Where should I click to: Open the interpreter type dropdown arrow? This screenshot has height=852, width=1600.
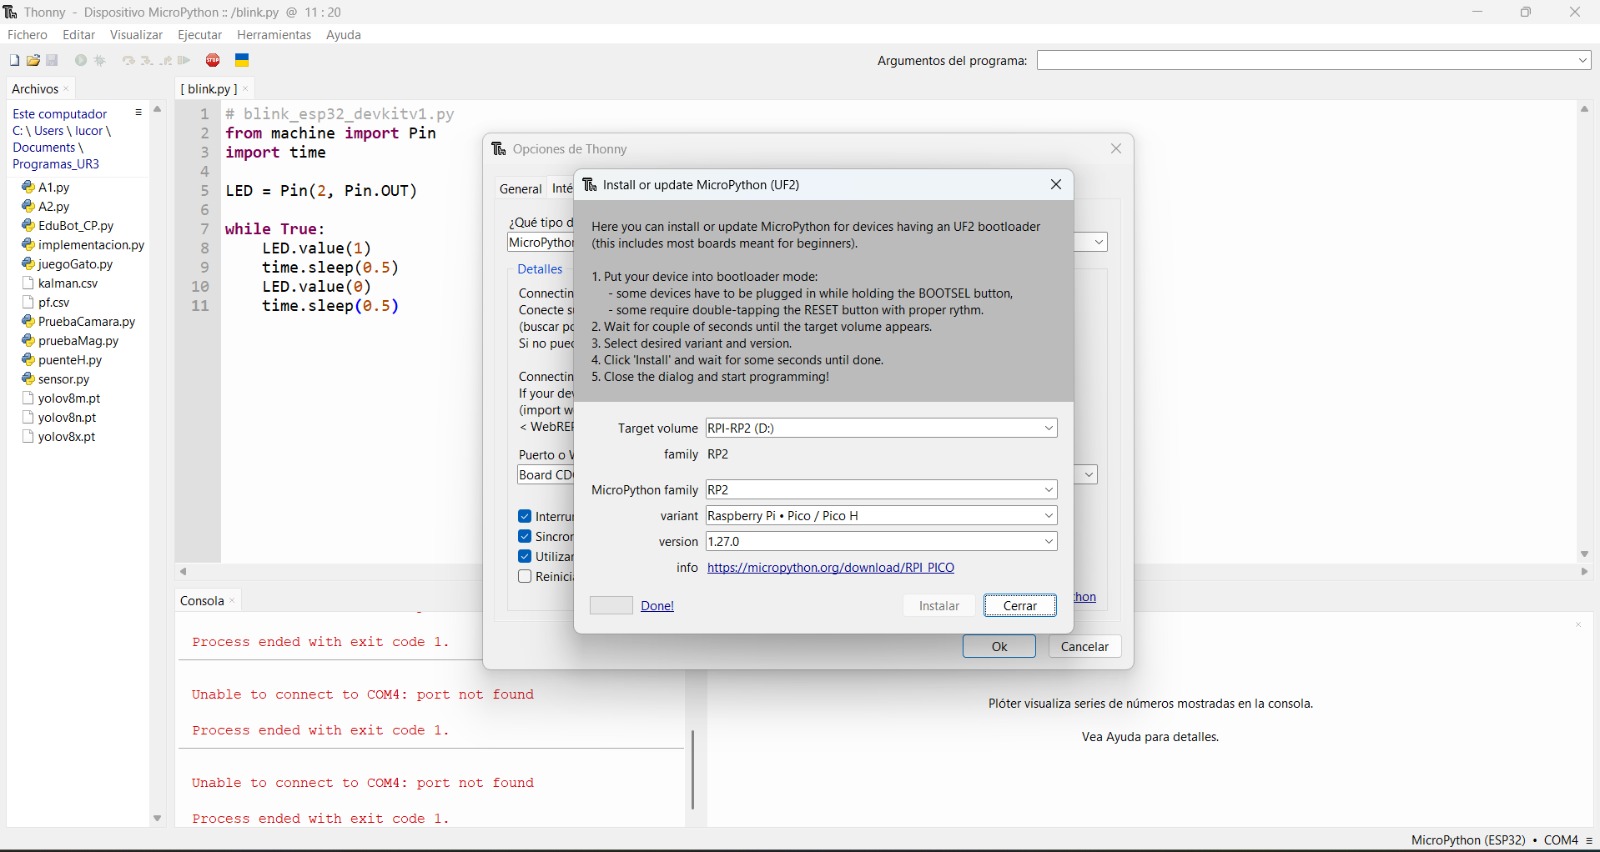[1099, 242]
